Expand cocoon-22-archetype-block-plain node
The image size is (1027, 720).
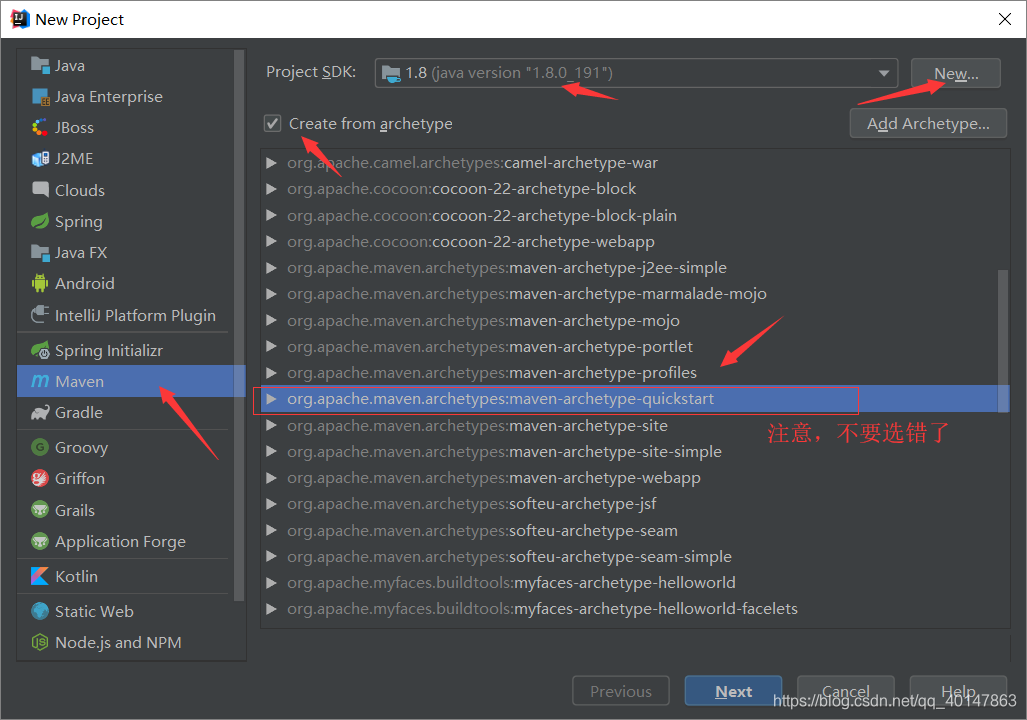pyautogui.click(x=271, y=215)
